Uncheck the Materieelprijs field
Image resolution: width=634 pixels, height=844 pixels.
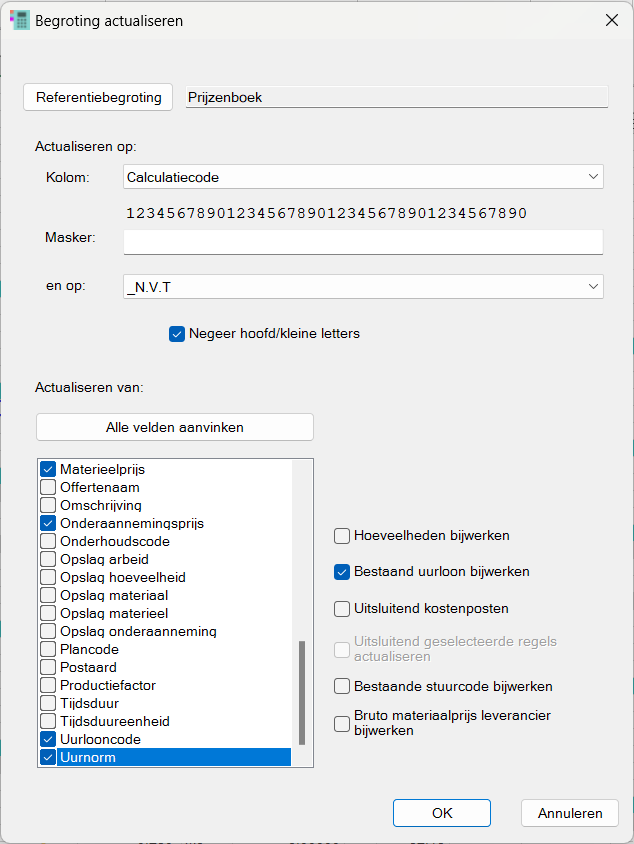click(x=48, y=469)
